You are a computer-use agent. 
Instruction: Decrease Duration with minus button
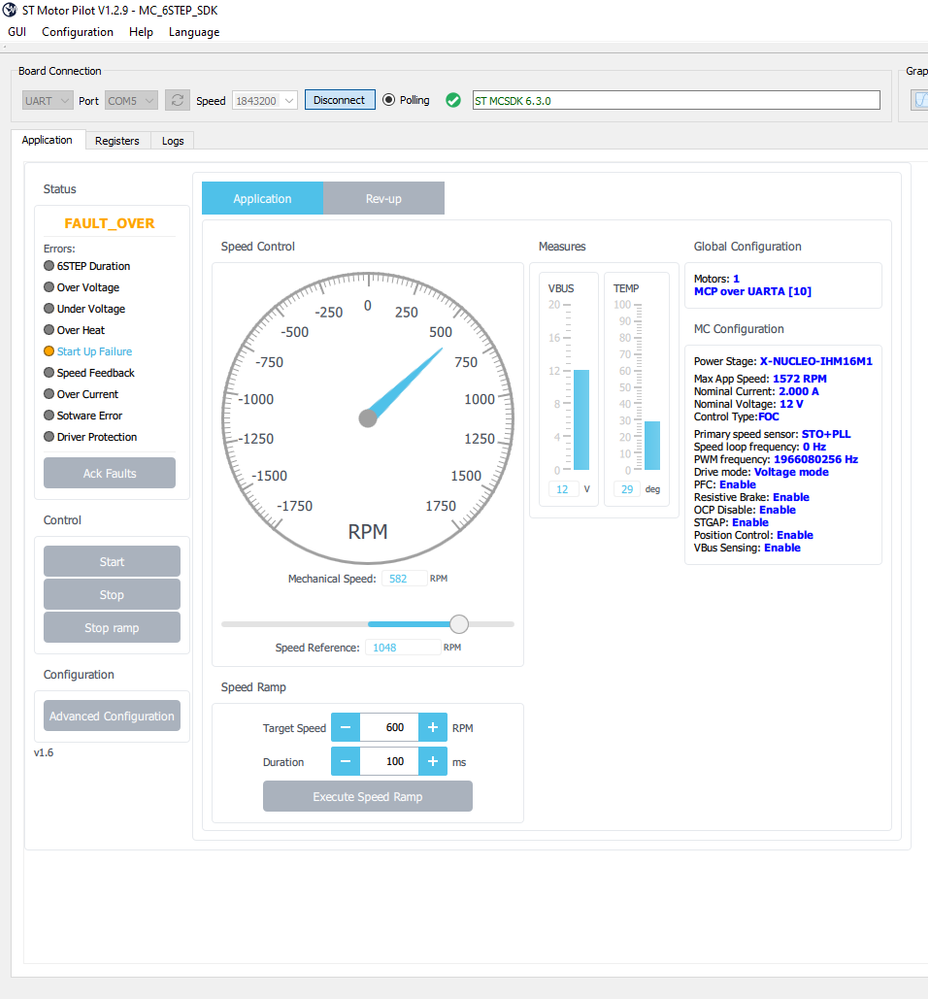click(345, 761)
